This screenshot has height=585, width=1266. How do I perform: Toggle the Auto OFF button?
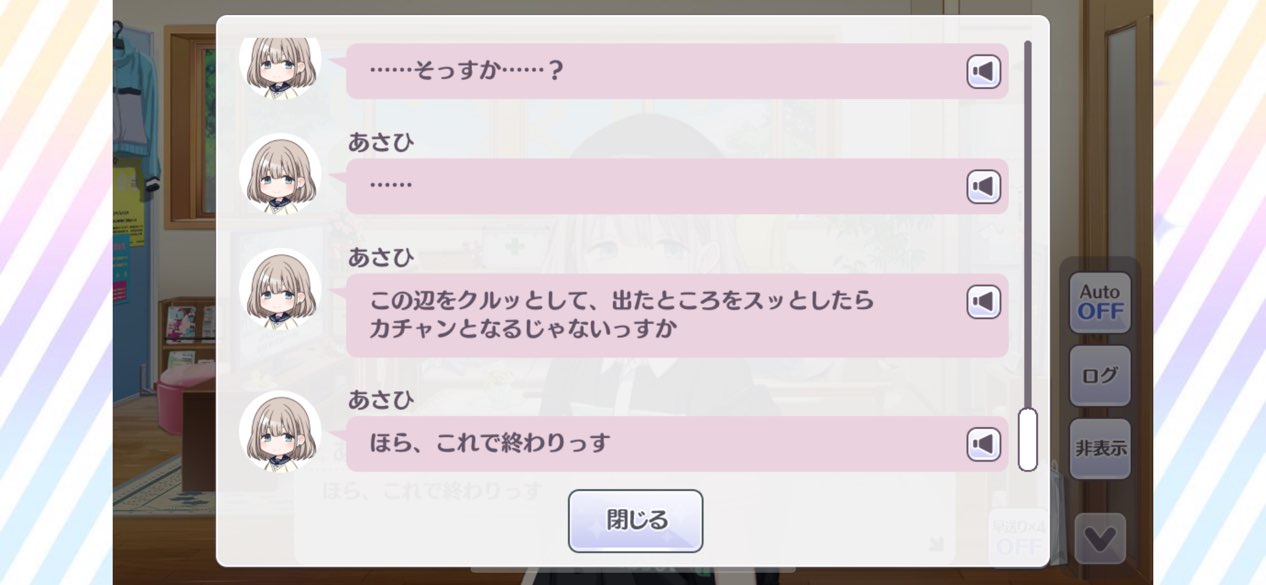click(1100, 302)
